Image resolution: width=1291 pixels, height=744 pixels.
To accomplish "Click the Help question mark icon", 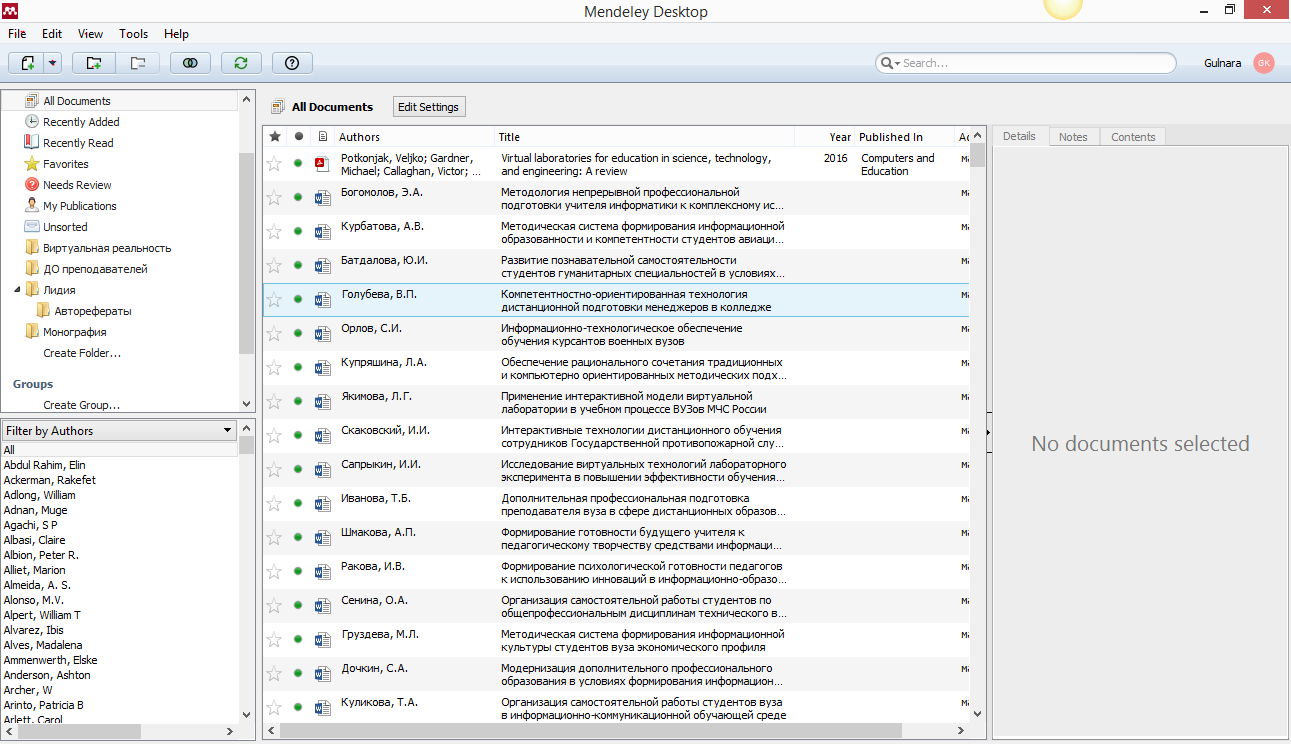I will pos(292,63).
